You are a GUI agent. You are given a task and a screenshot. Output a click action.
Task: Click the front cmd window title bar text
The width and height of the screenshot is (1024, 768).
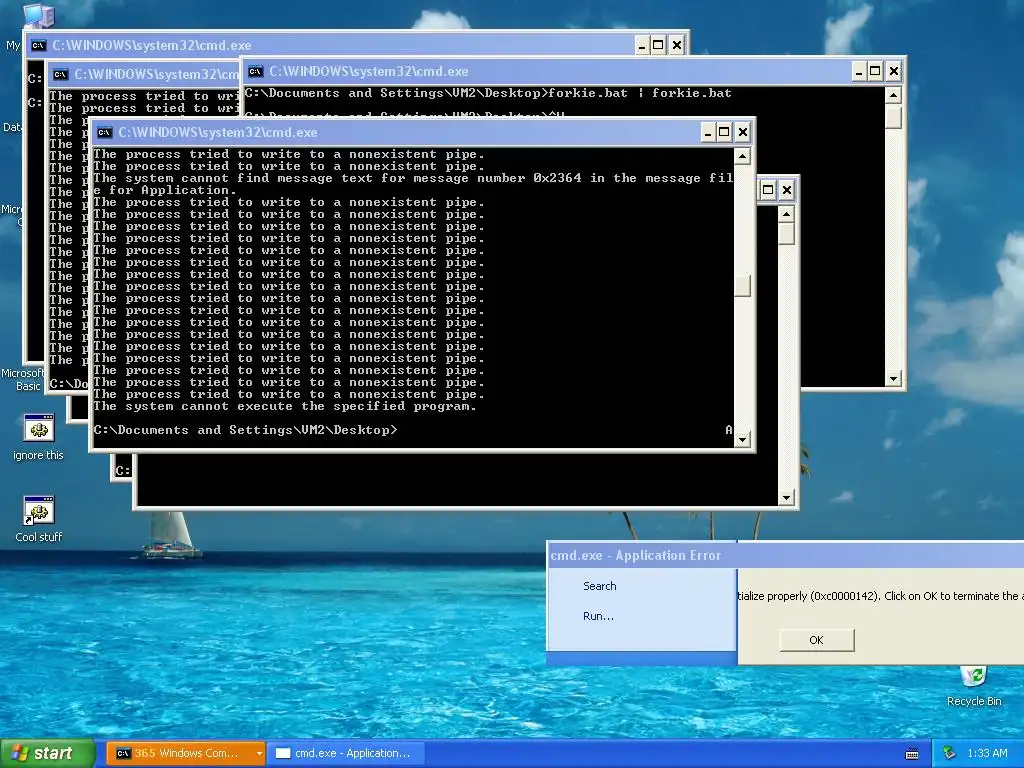coord(217,133)
